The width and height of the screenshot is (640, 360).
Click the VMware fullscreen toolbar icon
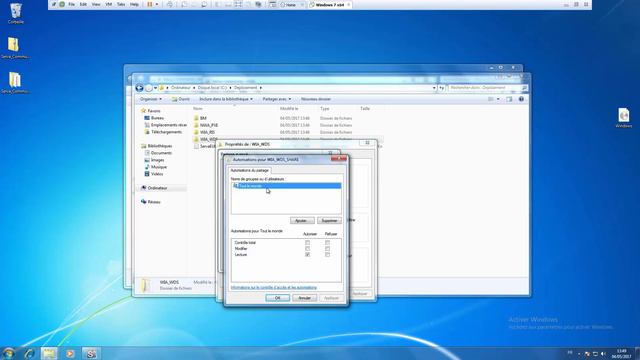(x=238, y=4)
